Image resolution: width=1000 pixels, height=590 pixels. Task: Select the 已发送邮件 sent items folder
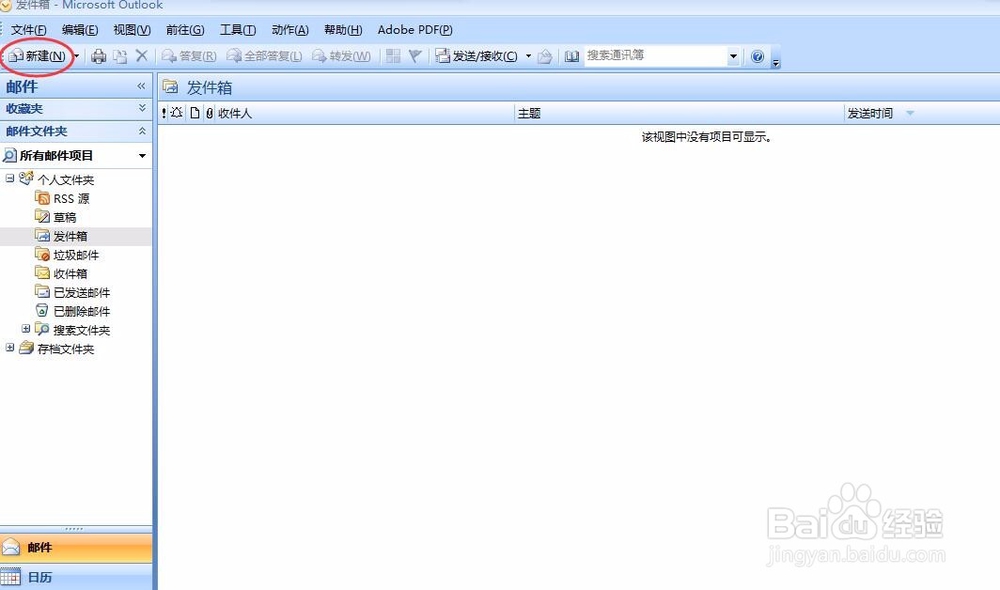[x=82, y=293]
